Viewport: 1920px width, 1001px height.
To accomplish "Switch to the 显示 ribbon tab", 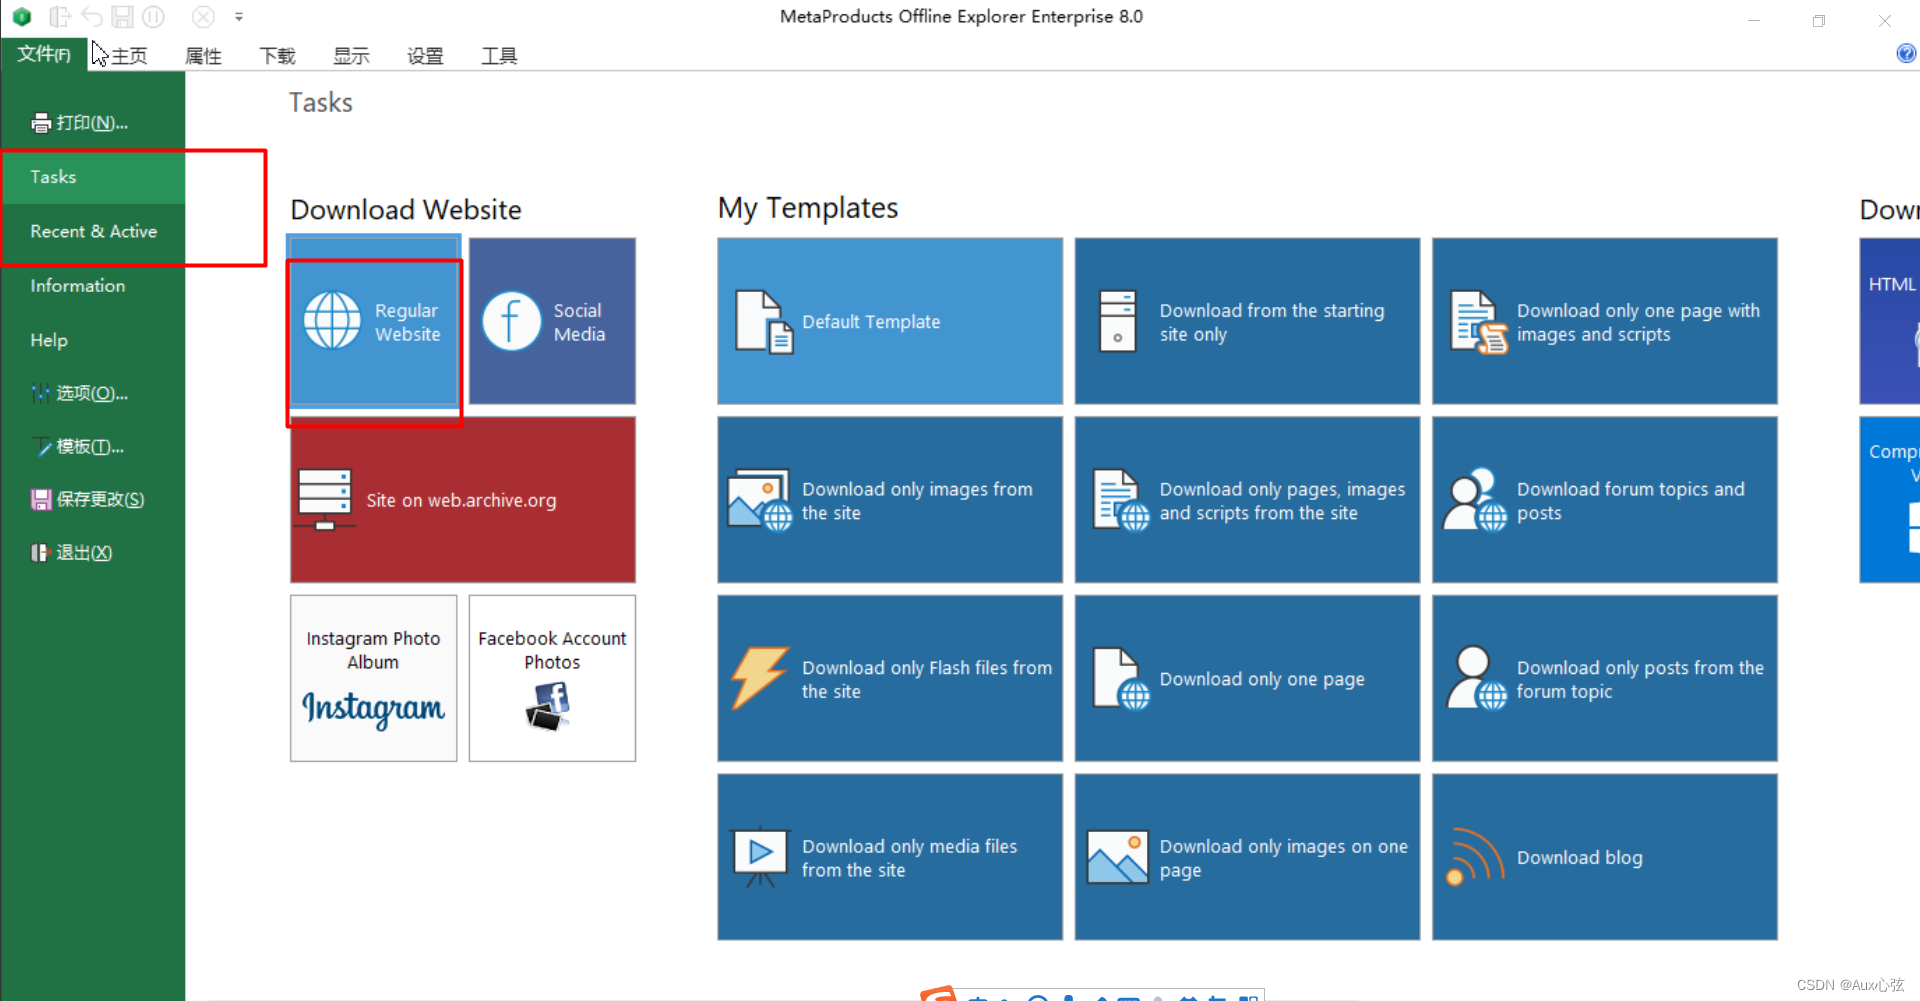I will [x=351, y=56].
